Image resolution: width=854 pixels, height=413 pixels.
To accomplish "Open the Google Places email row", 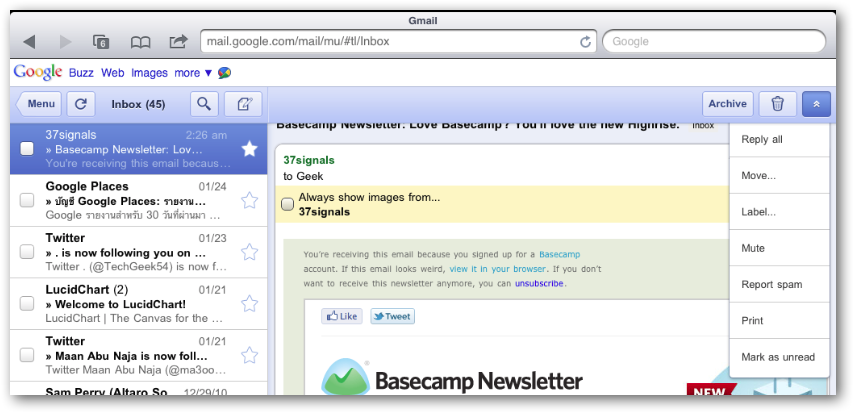I will tap(139, 201).
